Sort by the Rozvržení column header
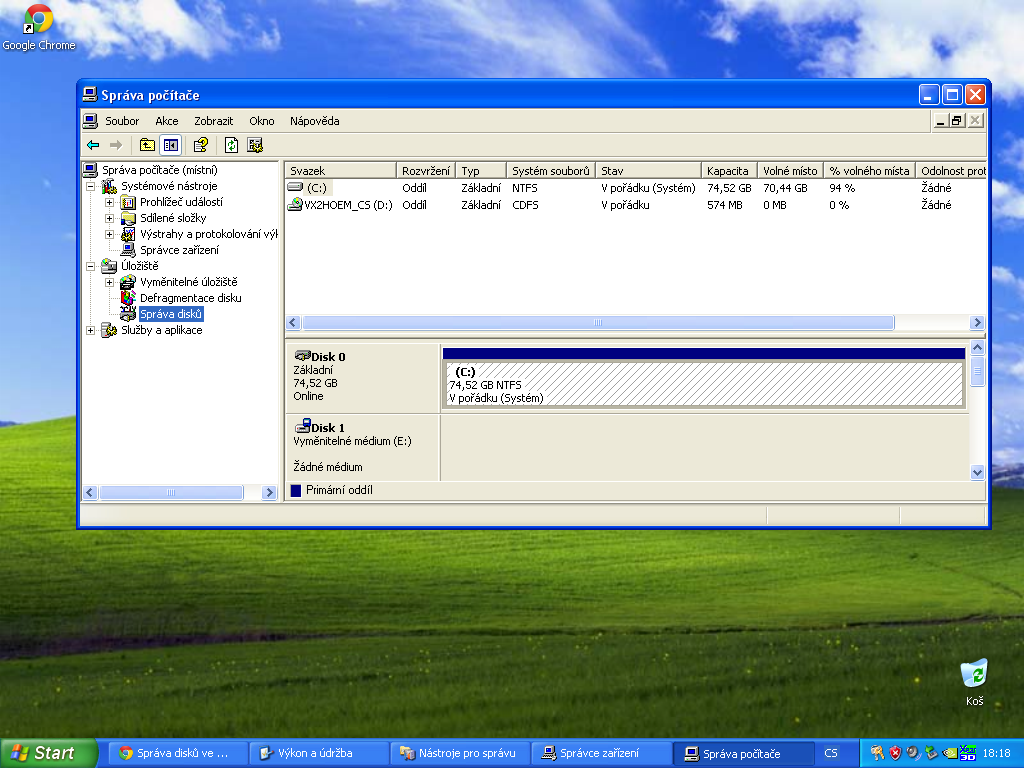 (x=426, y=170)
